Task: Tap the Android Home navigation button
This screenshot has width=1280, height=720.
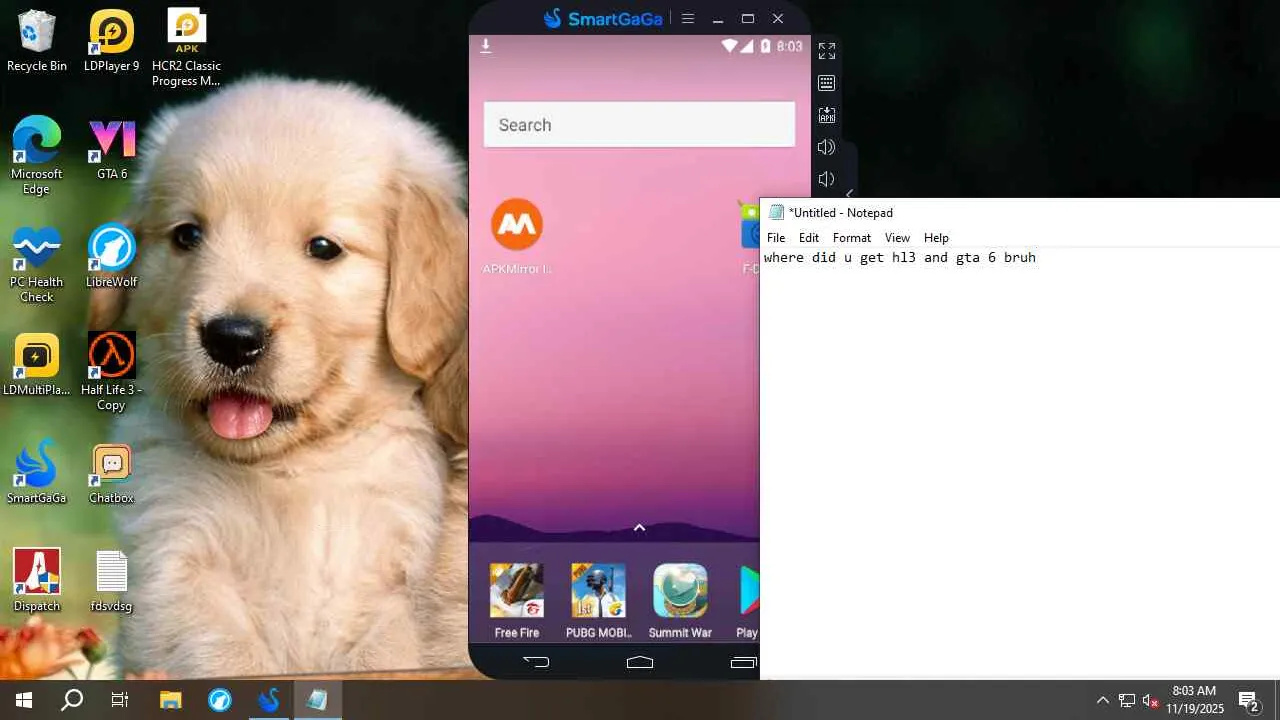Action: tap(640, 661)
